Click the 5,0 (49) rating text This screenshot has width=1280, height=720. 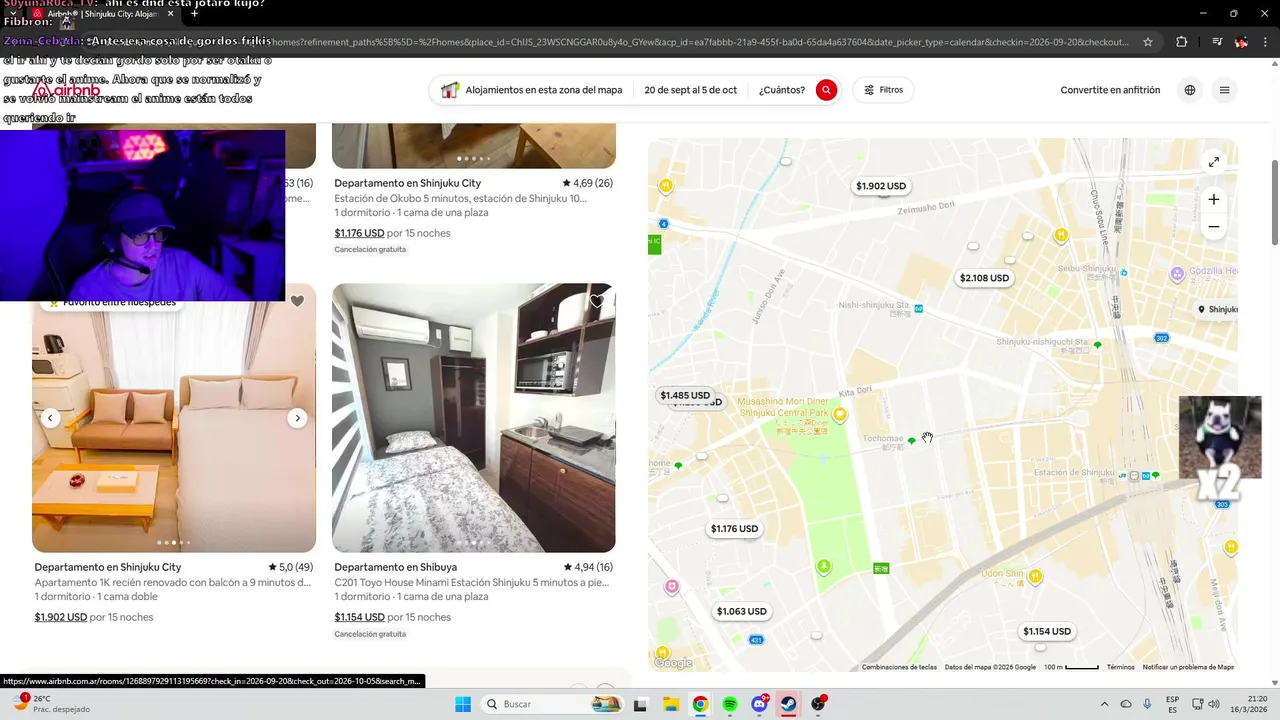tap(291, 567)
